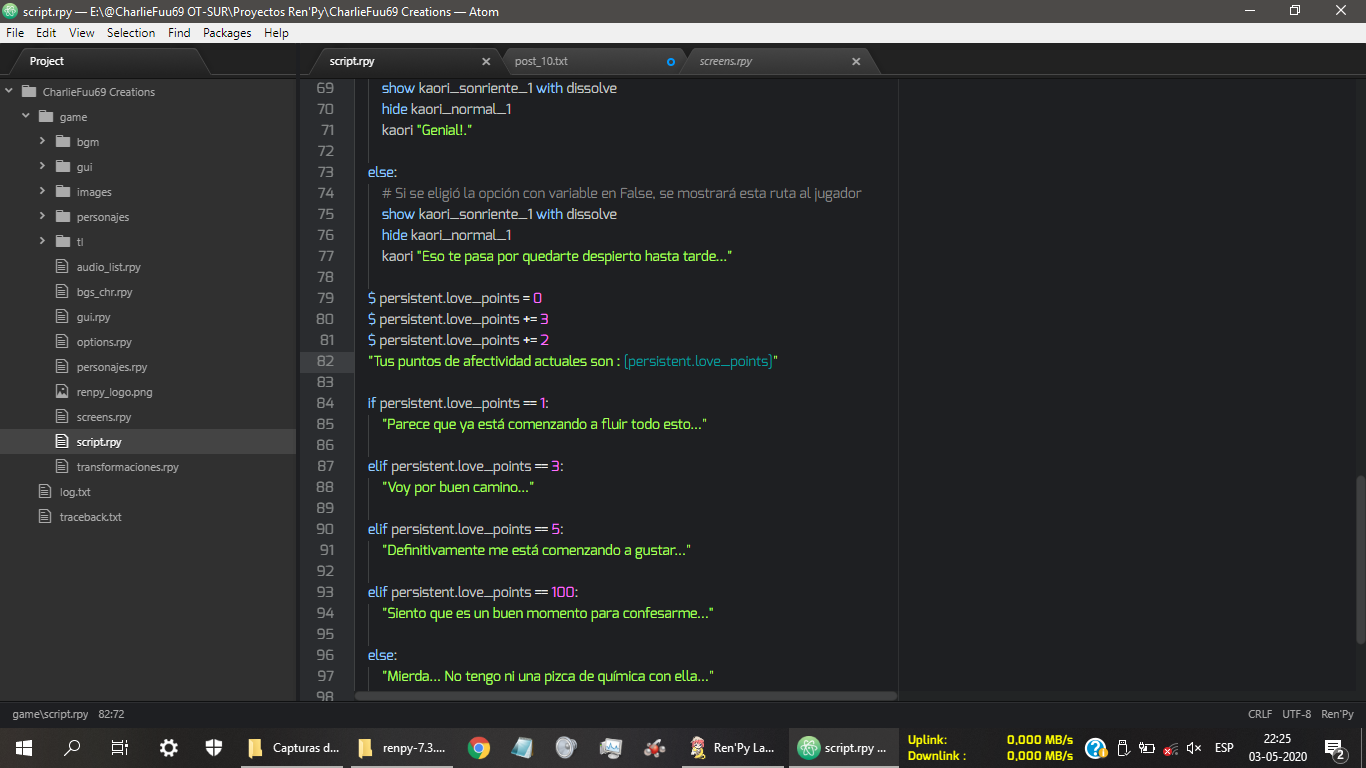Open Ren'Py Launcher from the taskbar
This screenshot has width=1366, height=768.
[732, 747]
